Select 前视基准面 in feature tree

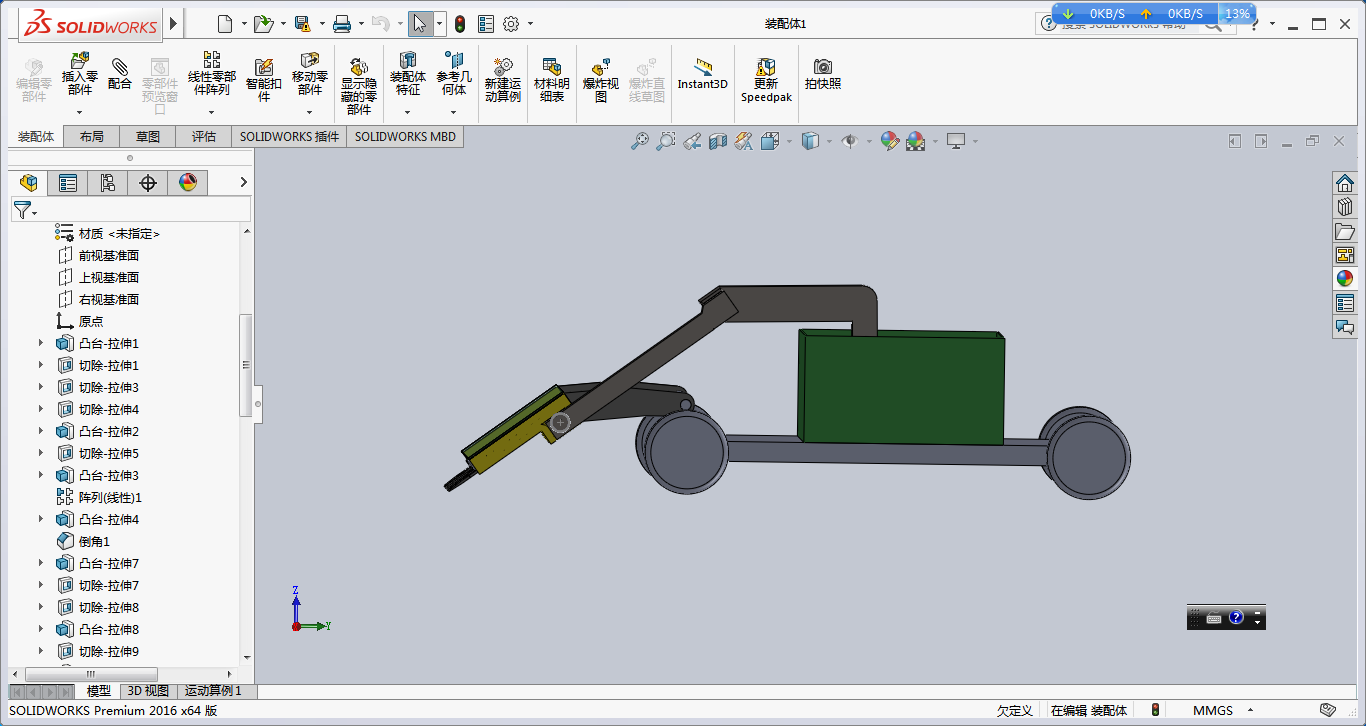109,255
